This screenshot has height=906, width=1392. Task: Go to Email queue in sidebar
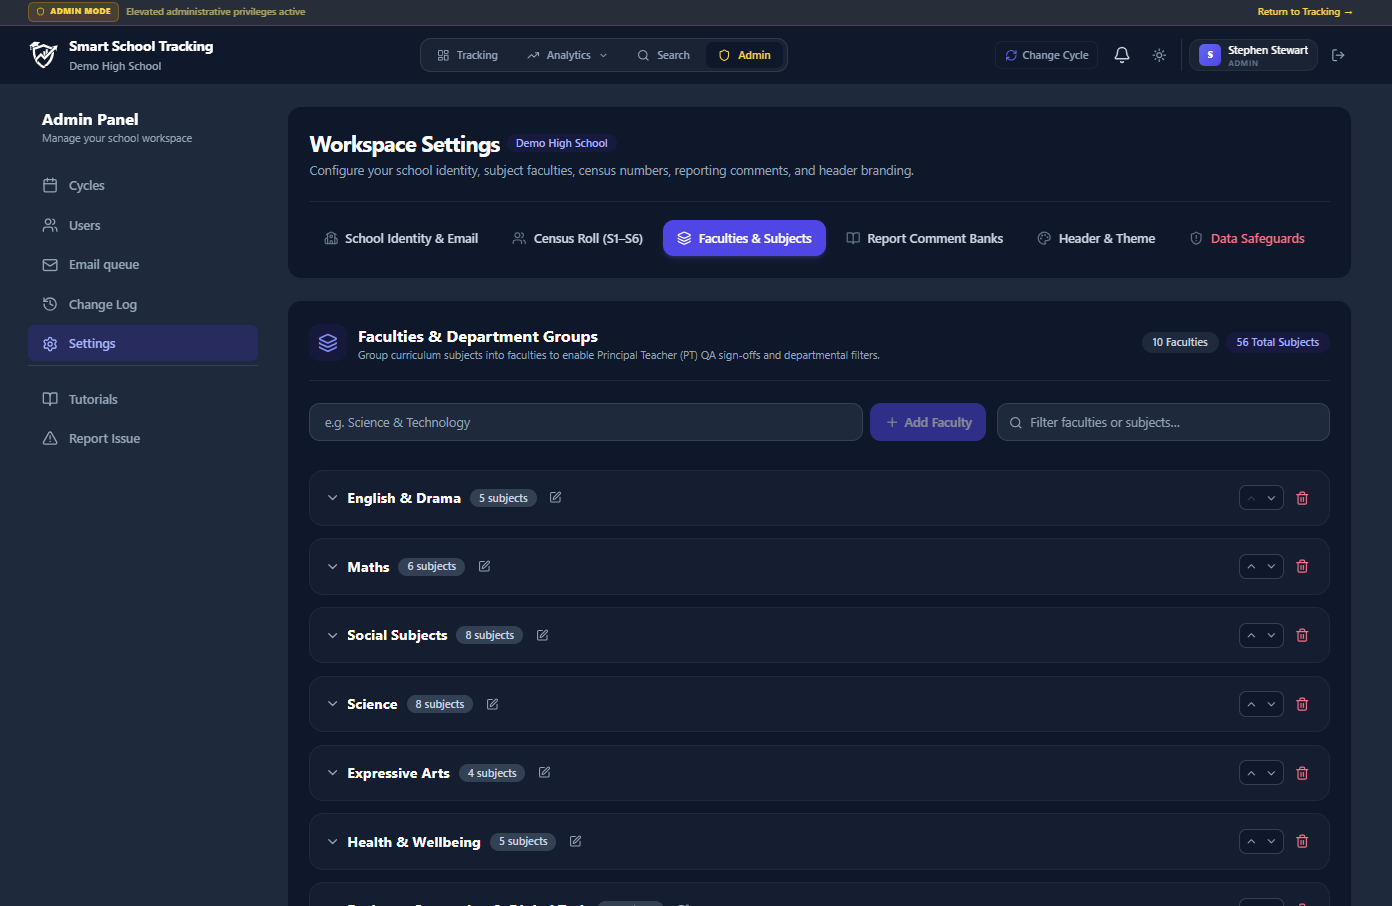143,264
